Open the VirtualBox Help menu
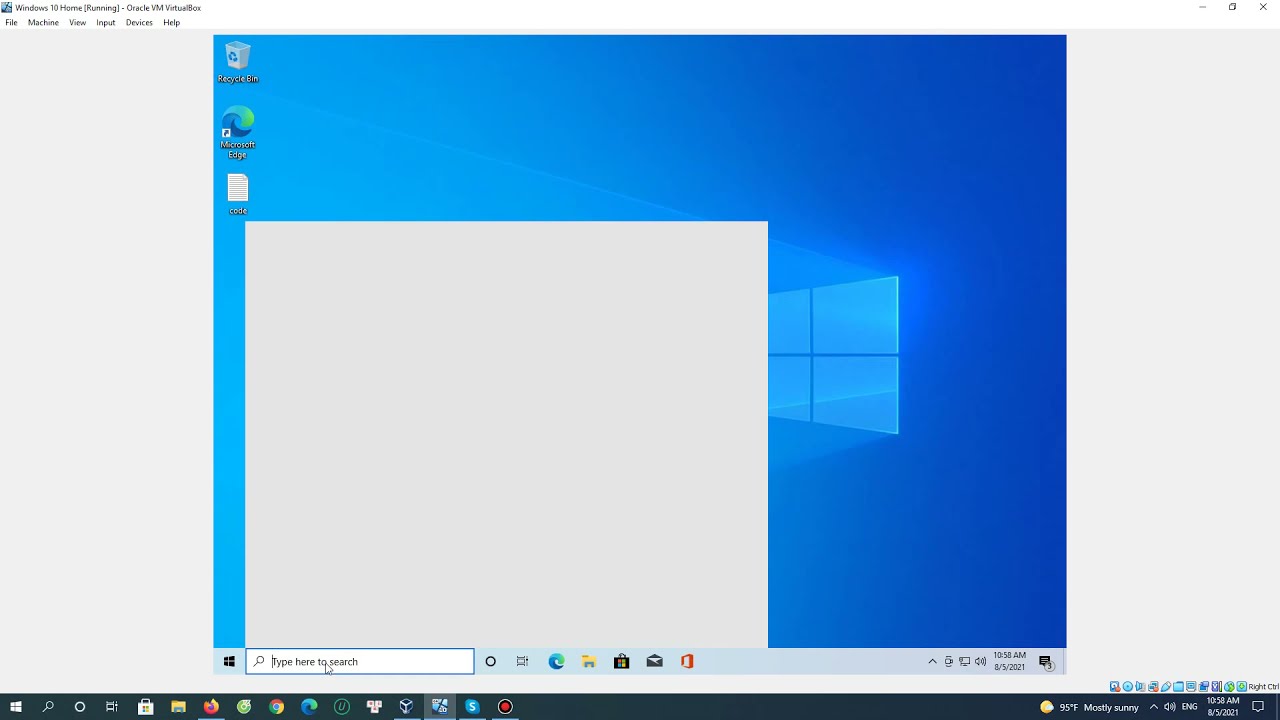1280x720 pixels. [x=171, y=22]
